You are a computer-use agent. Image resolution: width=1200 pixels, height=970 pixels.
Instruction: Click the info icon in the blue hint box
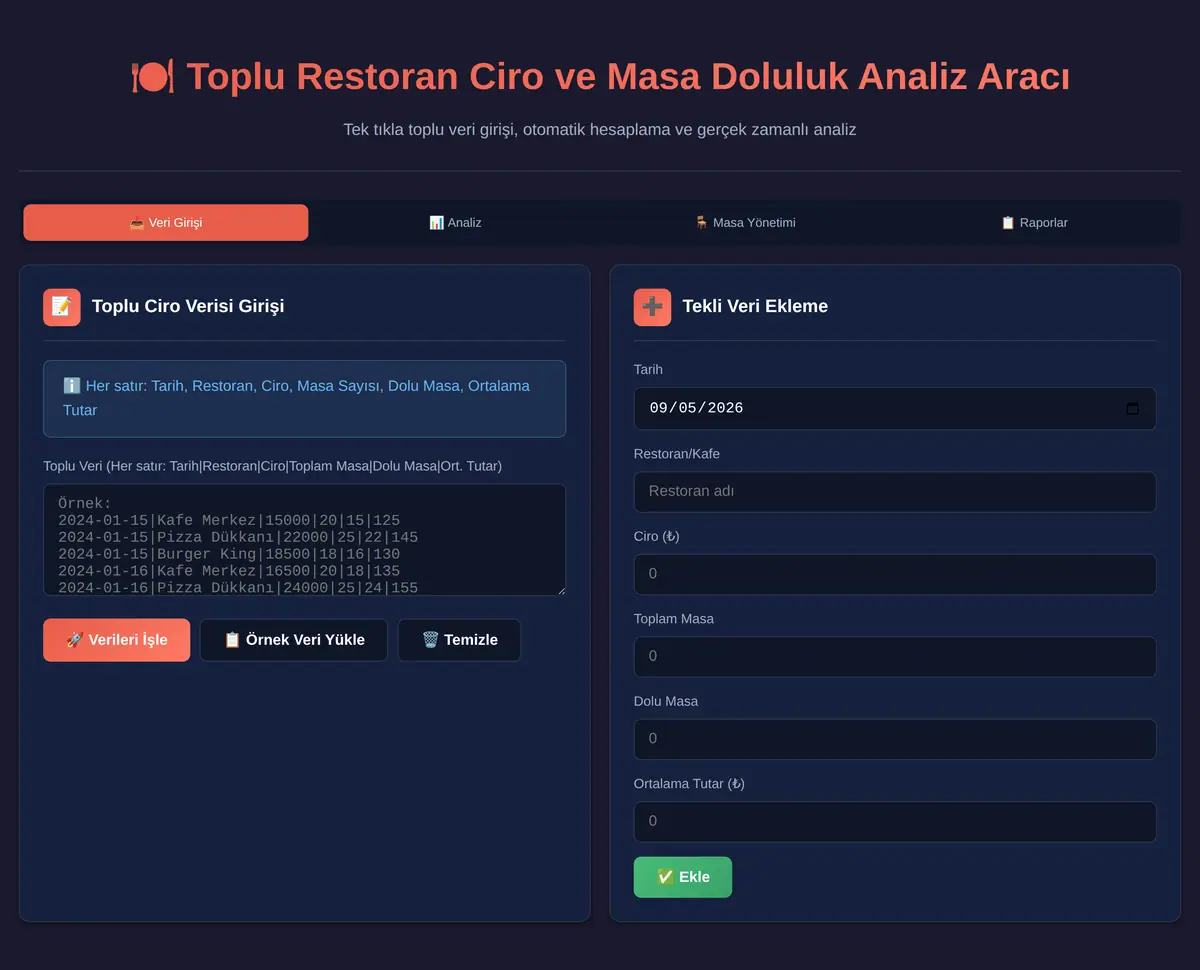[x=72, y=386]
